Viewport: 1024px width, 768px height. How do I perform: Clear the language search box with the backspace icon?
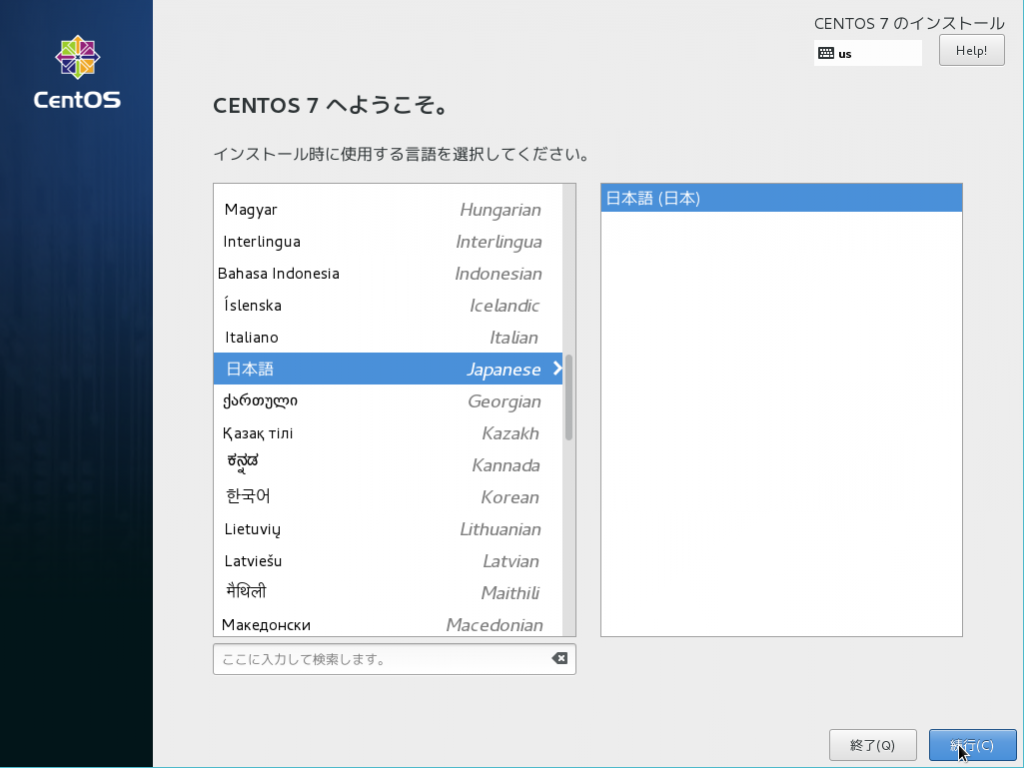click(x=560, y=658)
